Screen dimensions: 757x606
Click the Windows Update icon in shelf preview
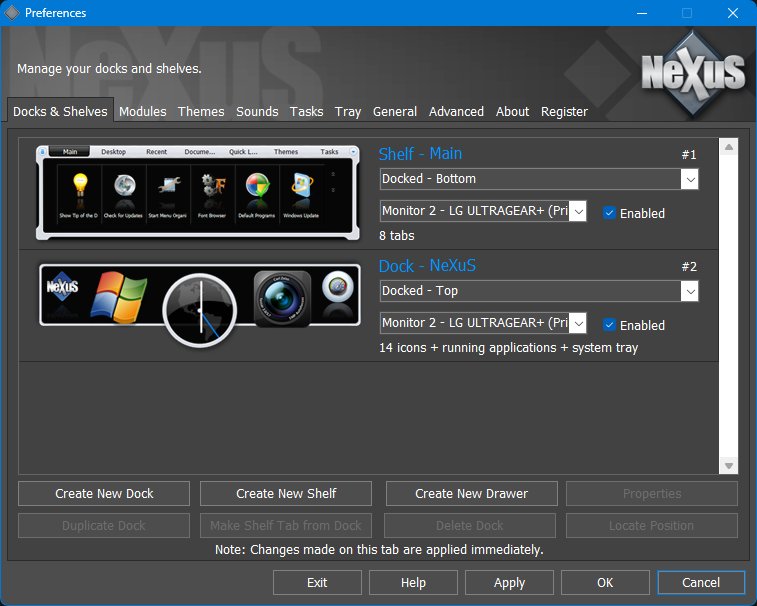tap(302, 186)
